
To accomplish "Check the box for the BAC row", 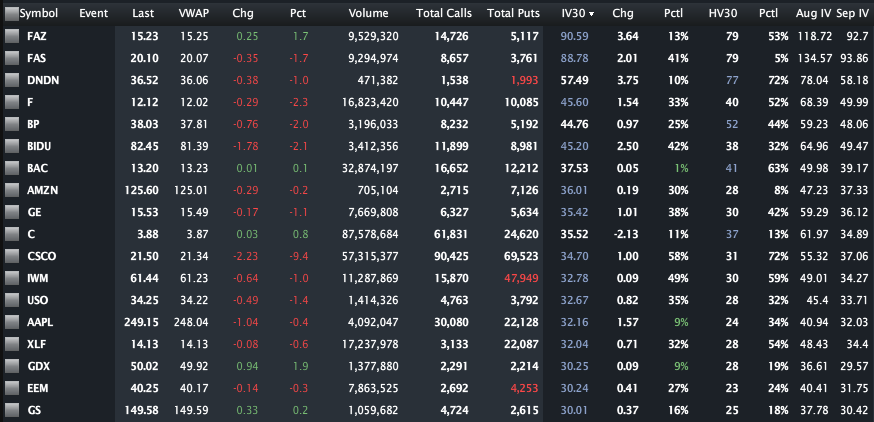I will pos(11,168).
